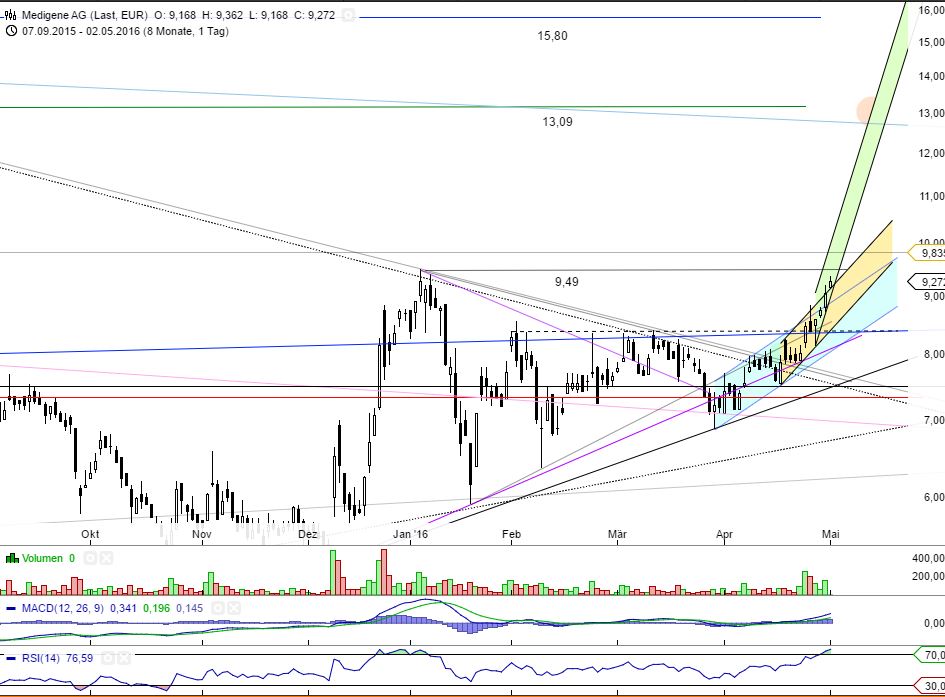Image resolution: width=945 pixels, height=697 pixels.
Task: Open the gray settings icon right of the OHLC values
Action: (x=348, y=14)
